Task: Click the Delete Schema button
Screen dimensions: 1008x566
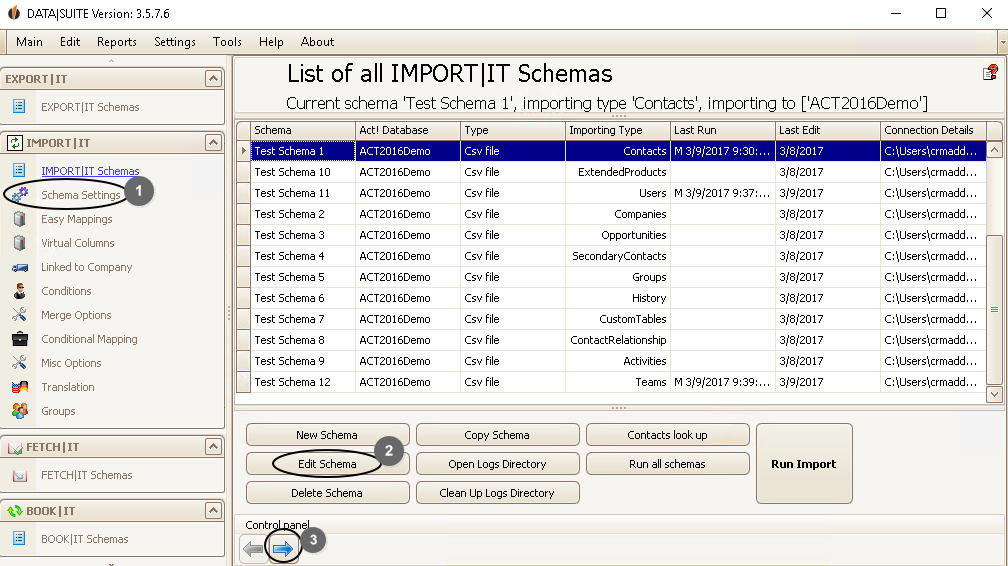Action: click(327, 493)
